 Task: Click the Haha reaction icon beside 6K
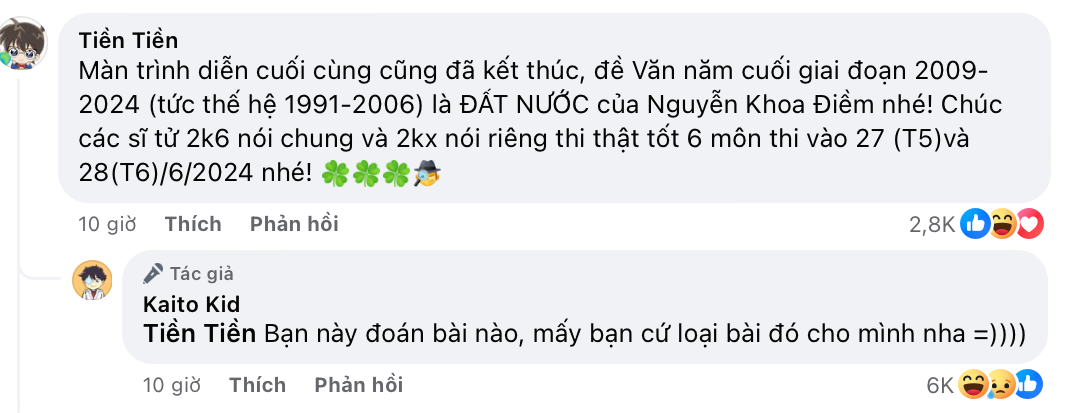pyautogui.click(x=973, y=385)
